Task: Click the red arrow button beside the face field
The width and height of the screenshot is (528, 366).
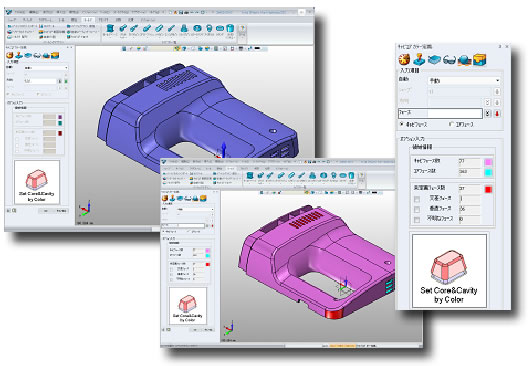Action: pyautogui.click(x=497, y=113)
